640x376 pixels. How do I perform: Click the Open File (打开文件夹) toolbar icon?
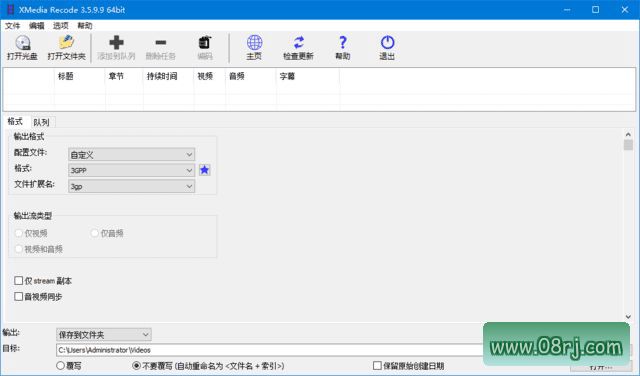click(66, 43)
